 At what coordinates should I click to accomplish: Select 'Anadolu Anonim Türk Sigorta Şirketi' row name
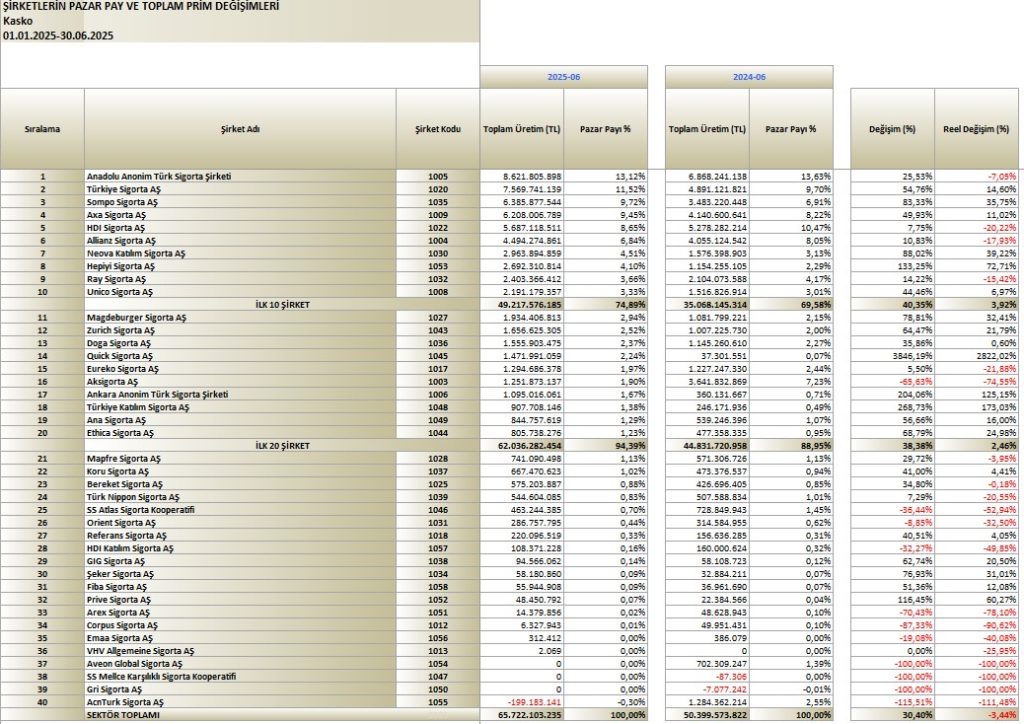pyautogui.click(x=159, y=176)
